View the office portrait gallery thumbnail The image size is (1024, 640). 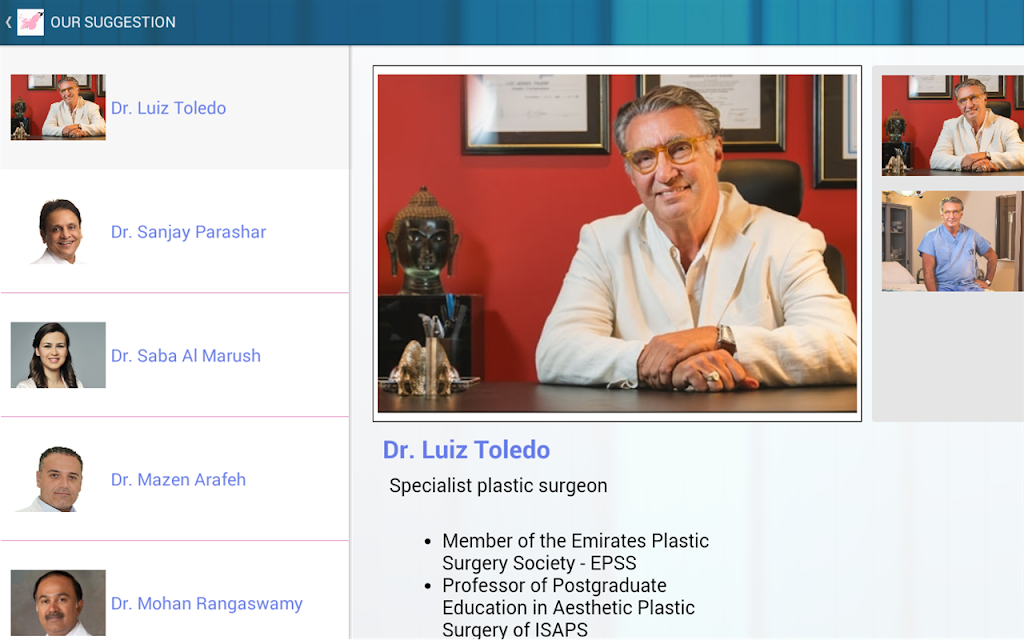click(x=952, y=125)
